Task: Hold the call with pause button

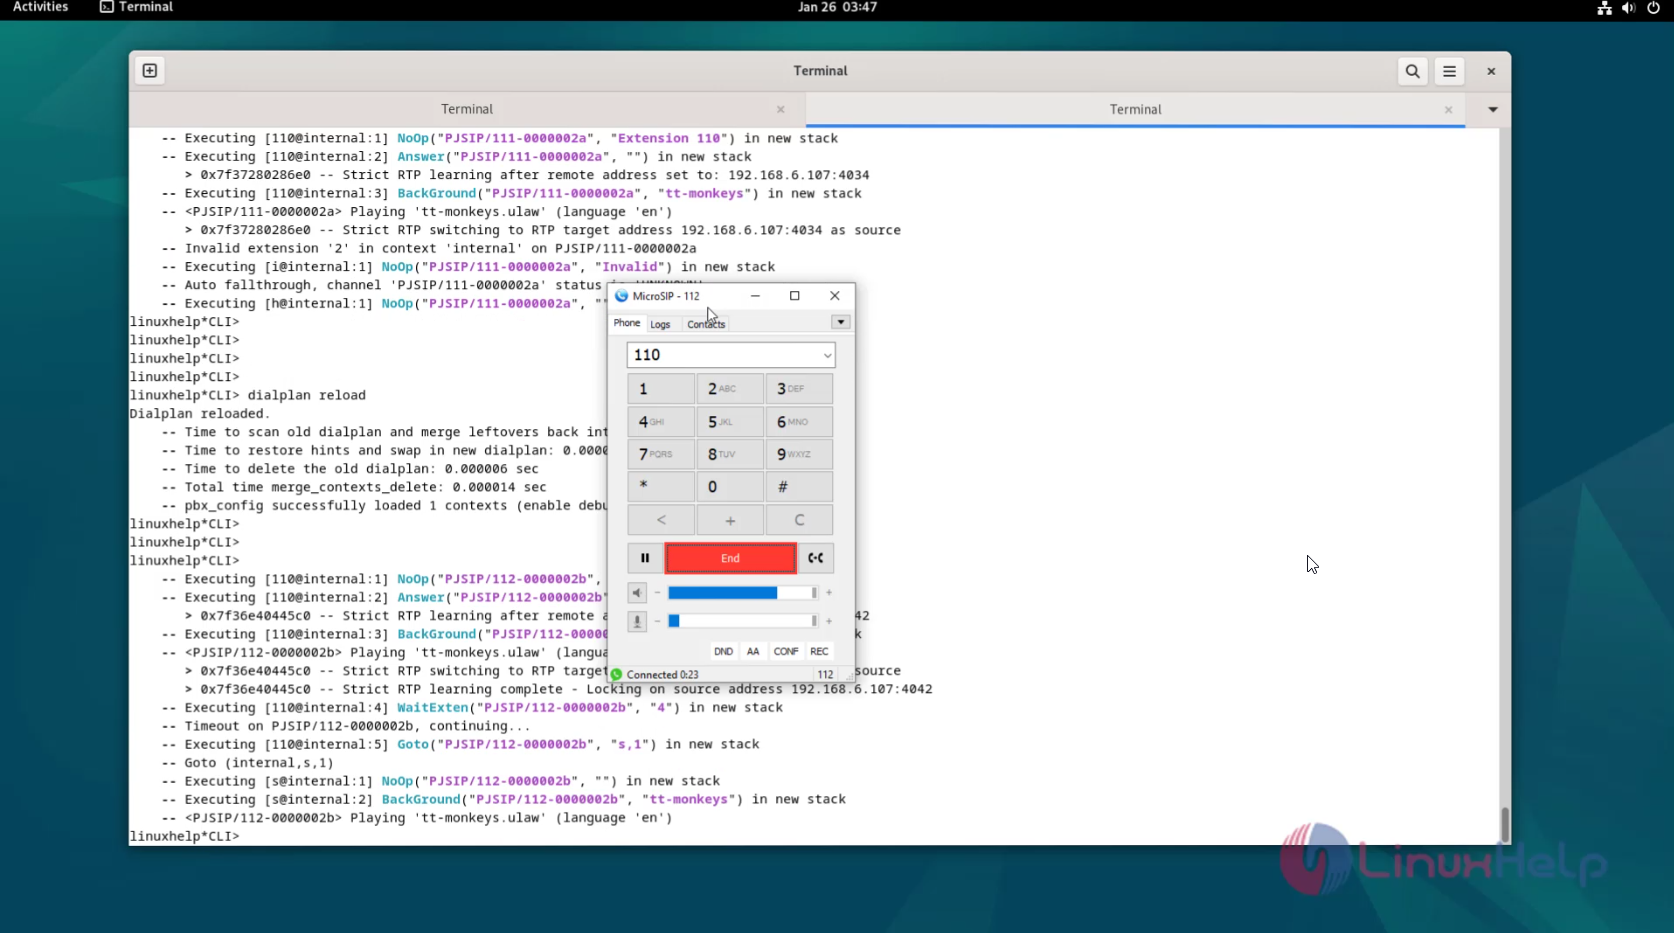Action: coord(645,558)
